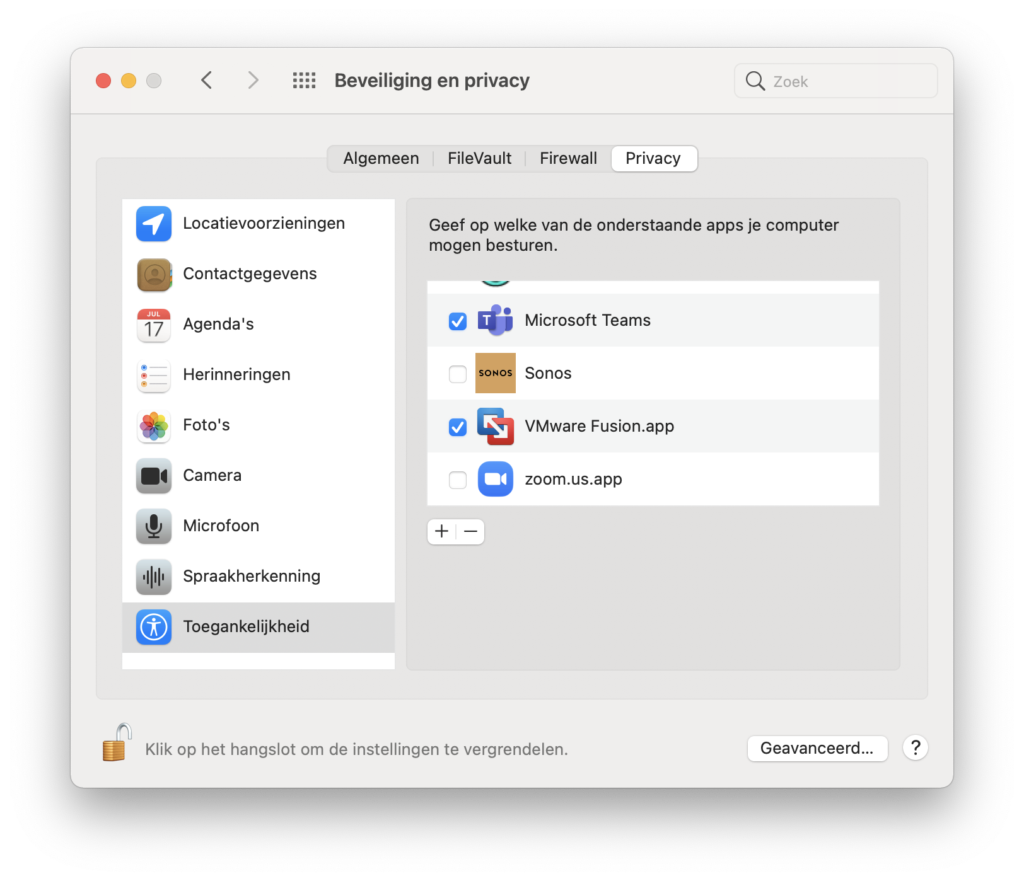Select the Microsoft Teams row text
The height and width of the screenshot is (881, 1024).
click(588, 320)
